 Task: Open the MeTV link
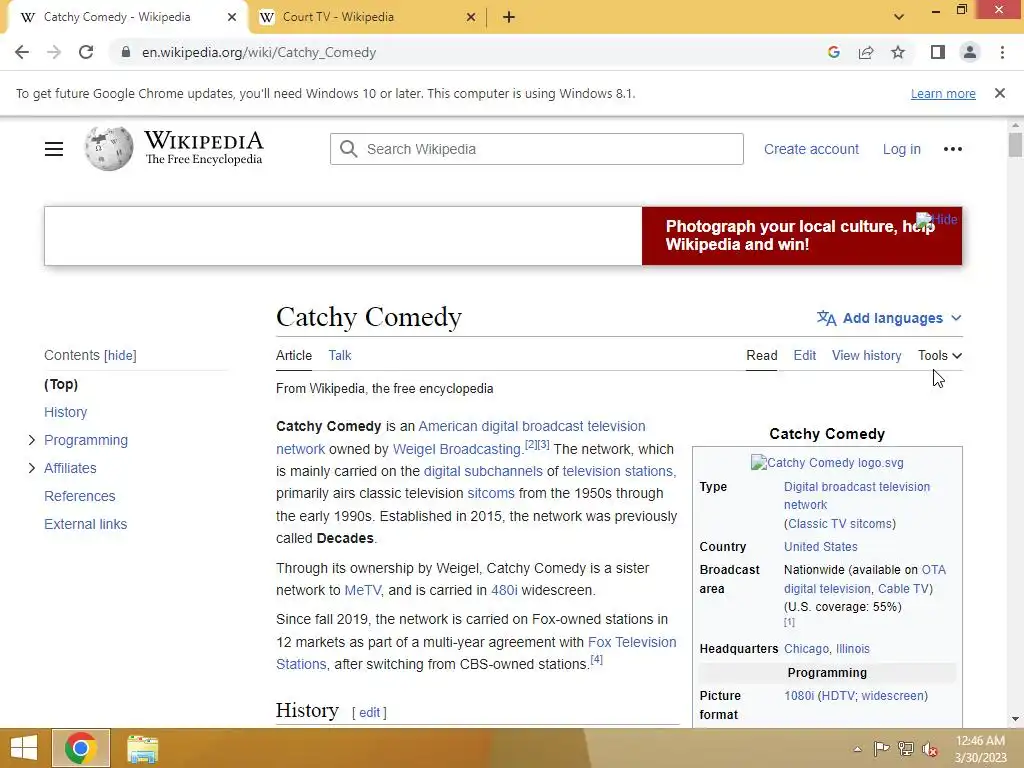362,590
